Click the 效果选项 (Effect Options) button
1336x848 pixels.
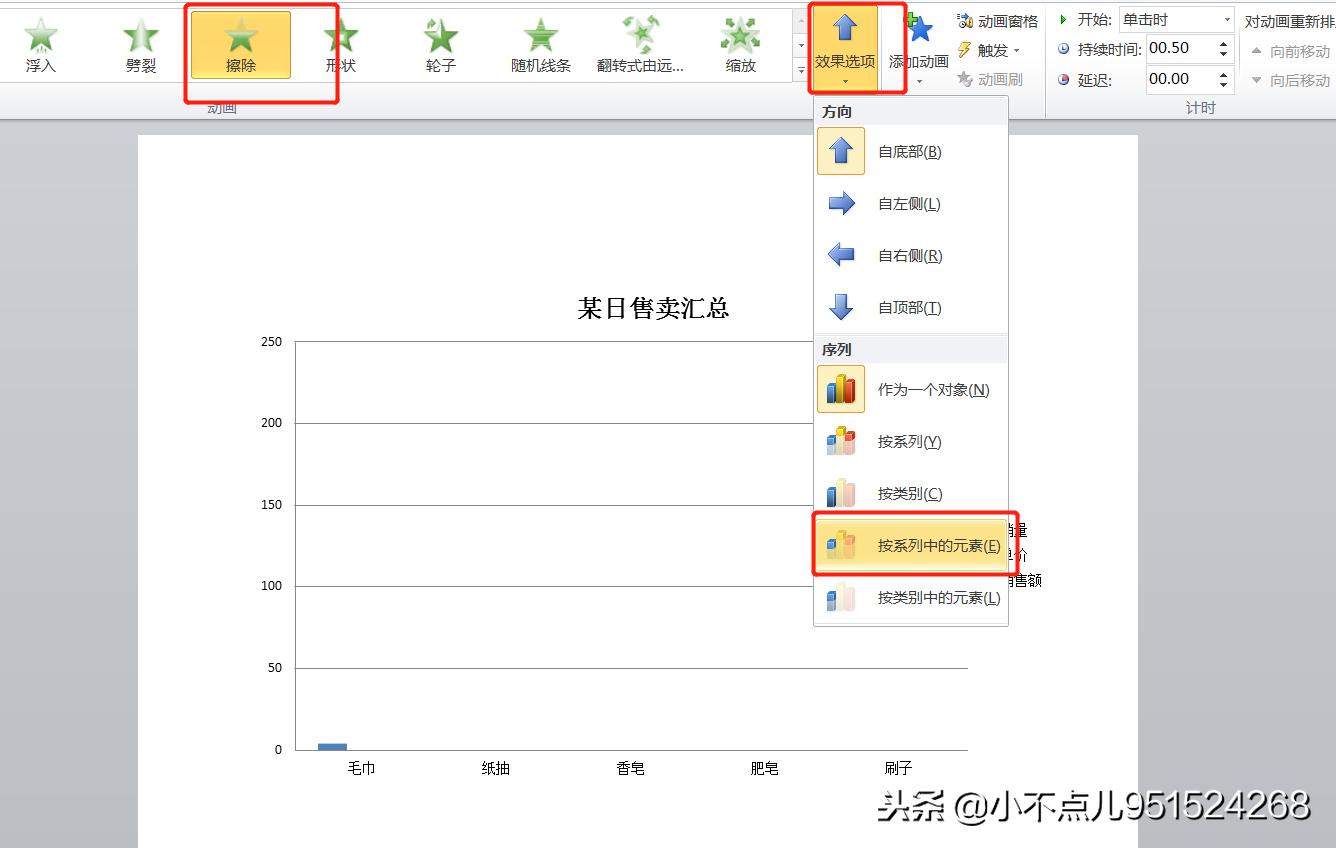point(843,40)
